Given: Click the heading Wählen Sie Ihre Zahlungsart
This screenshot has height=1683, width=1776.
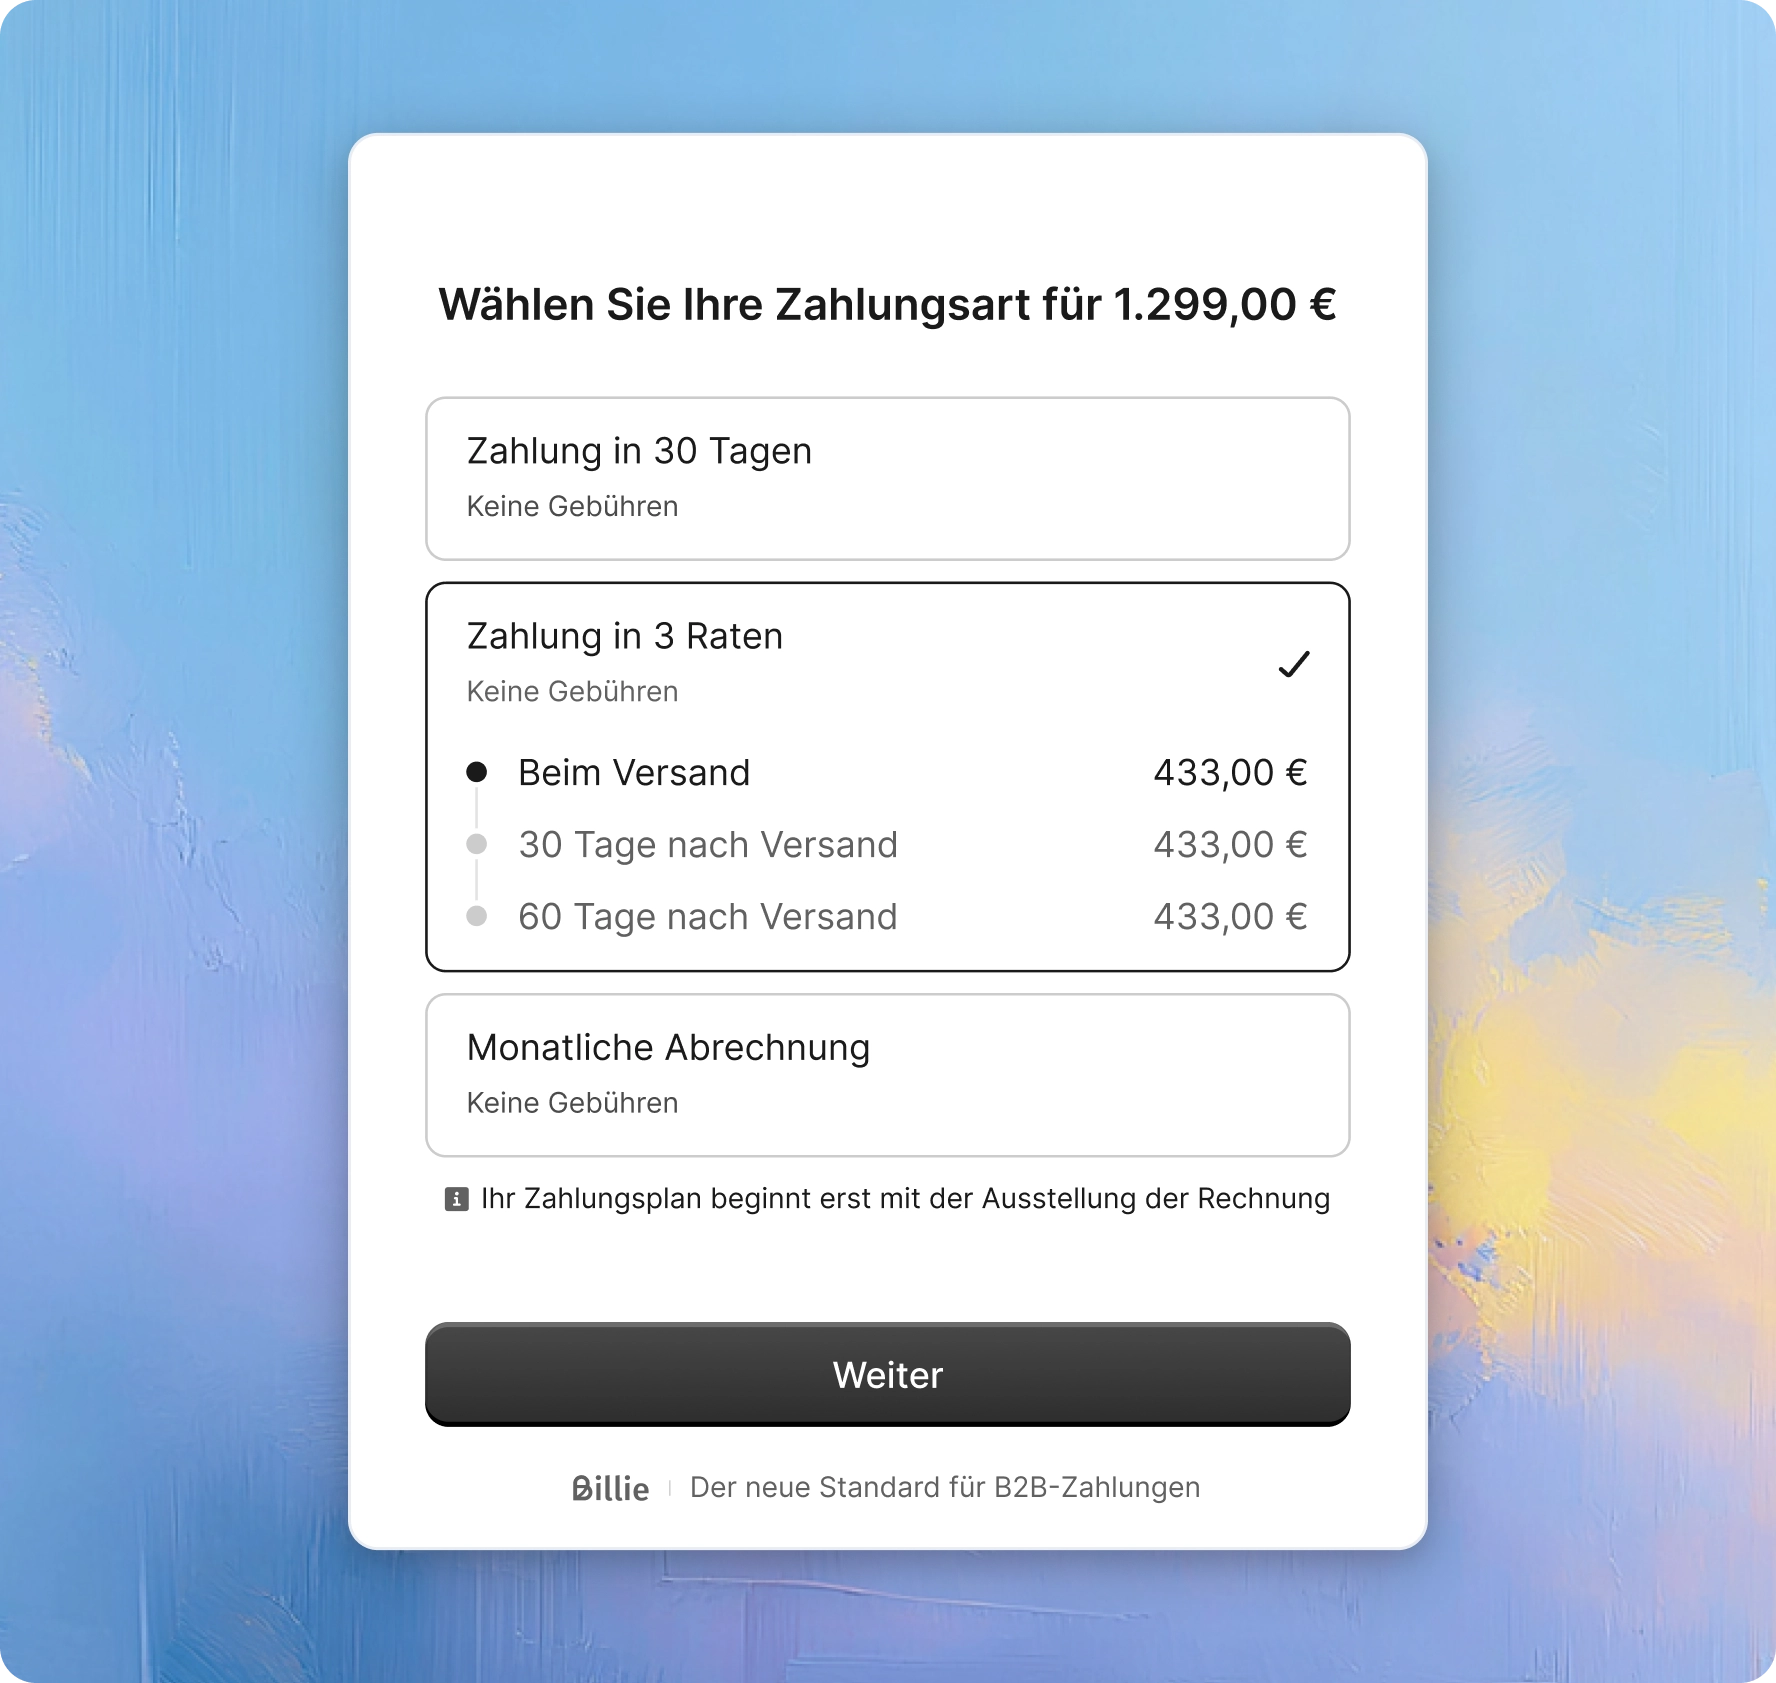Looking at the screenshot, I should (x=888, y=303).
